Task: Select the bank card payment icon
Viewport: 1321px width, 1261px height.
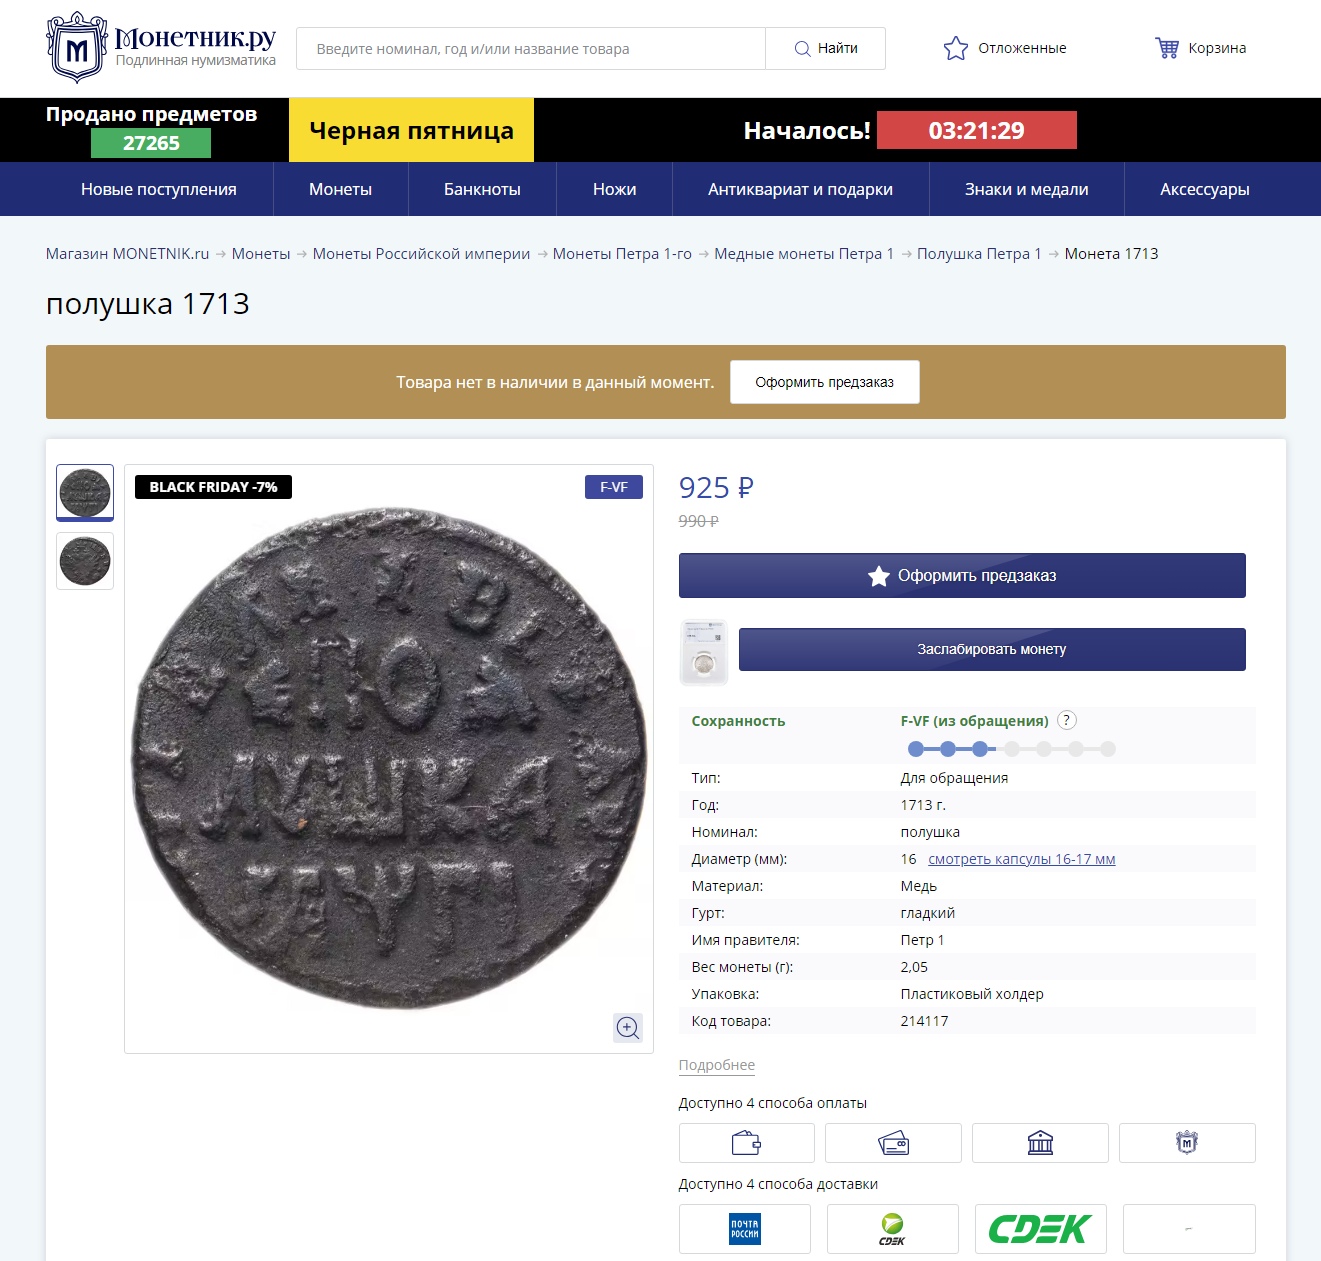Action: [x=893, y=1143]
